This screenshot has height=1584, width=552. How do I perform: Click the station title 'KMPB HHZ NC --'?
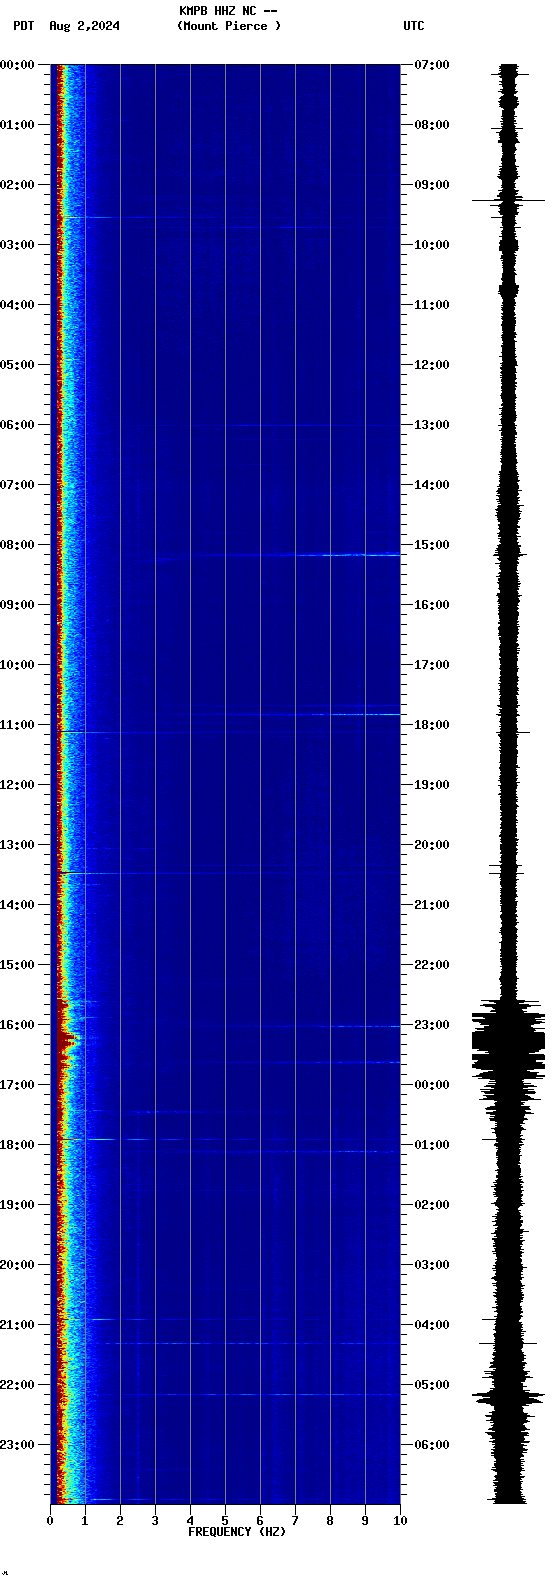coord(228,11)
